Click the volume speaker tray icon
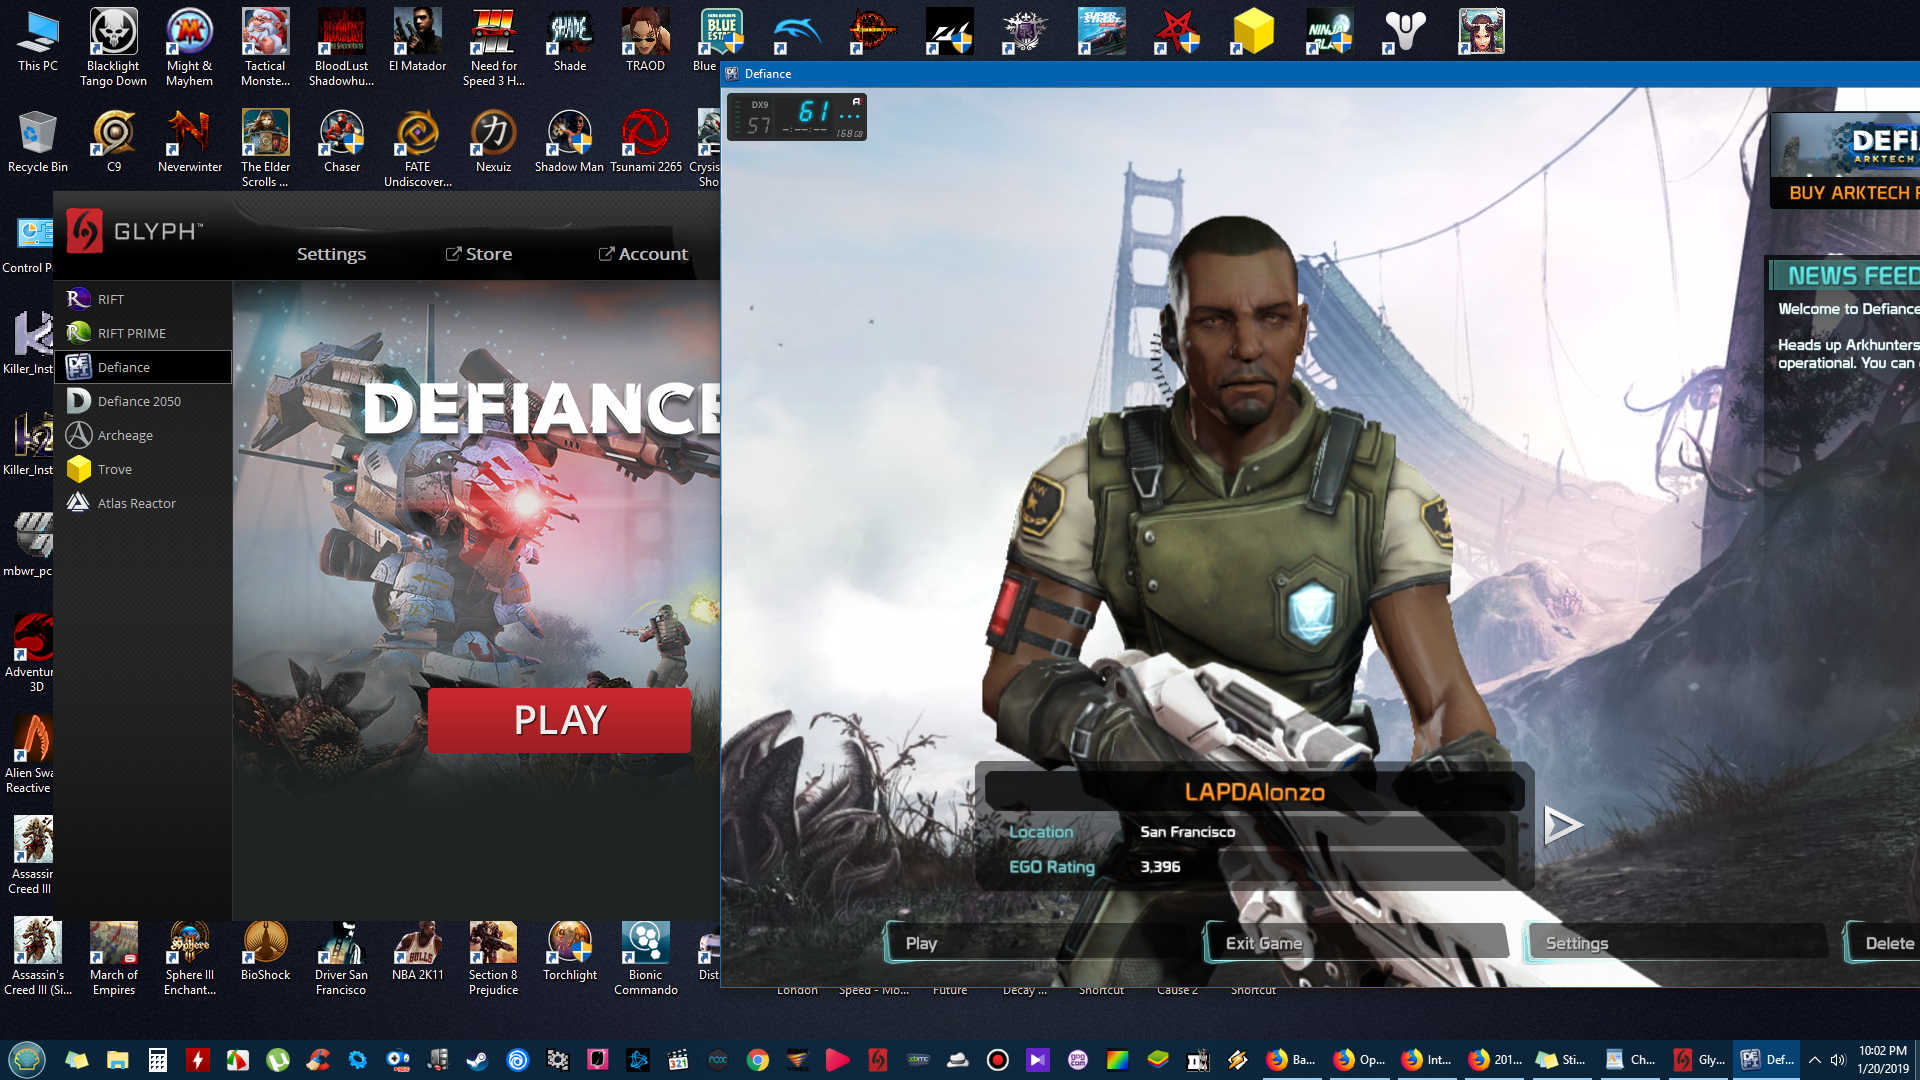Image resolution: width=1920 pixels, height=1080 pixels. 1837,1060
